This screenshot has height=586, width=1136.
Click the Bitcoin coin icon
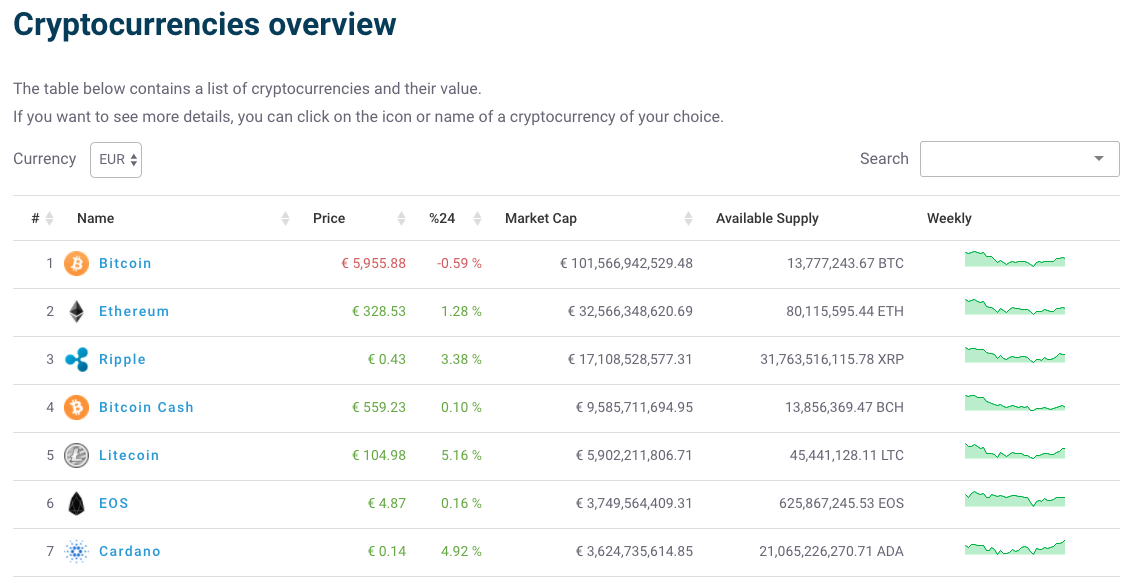pos(76,264)
